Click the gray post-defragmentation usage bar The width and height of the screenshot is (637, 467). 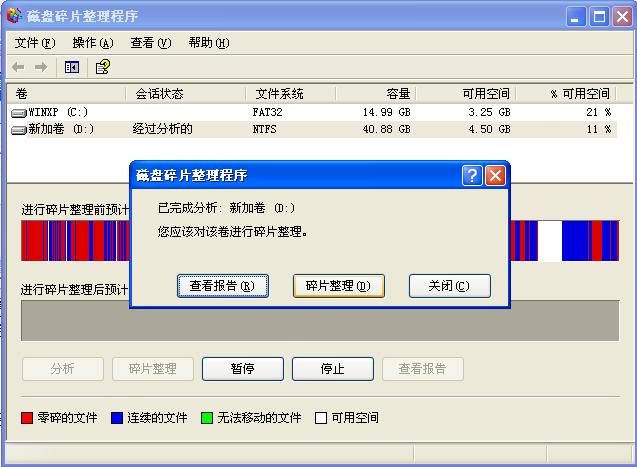320,321
